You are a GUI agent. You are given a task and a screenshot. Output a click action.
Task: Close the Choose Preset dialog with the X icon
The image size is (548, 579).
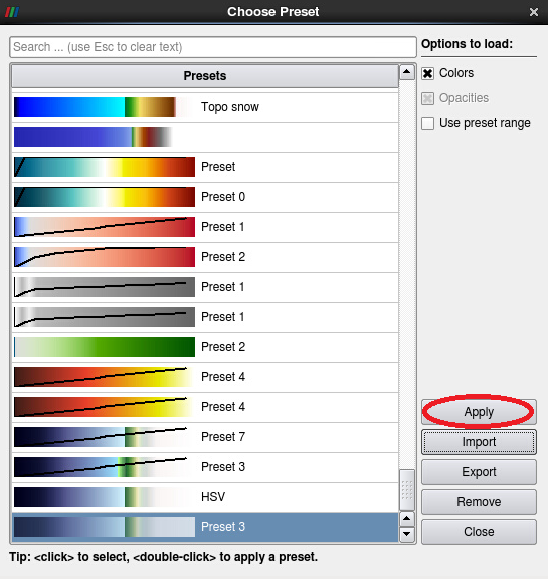(534, 12)
